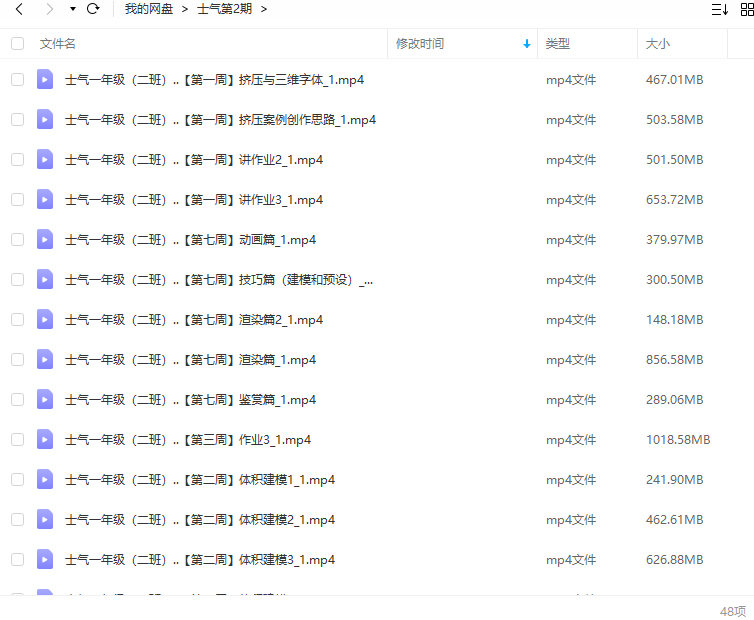Click video icon of 体积建模1_1.mp4
The width and height of the screenshot is (754, 620).
45,479
